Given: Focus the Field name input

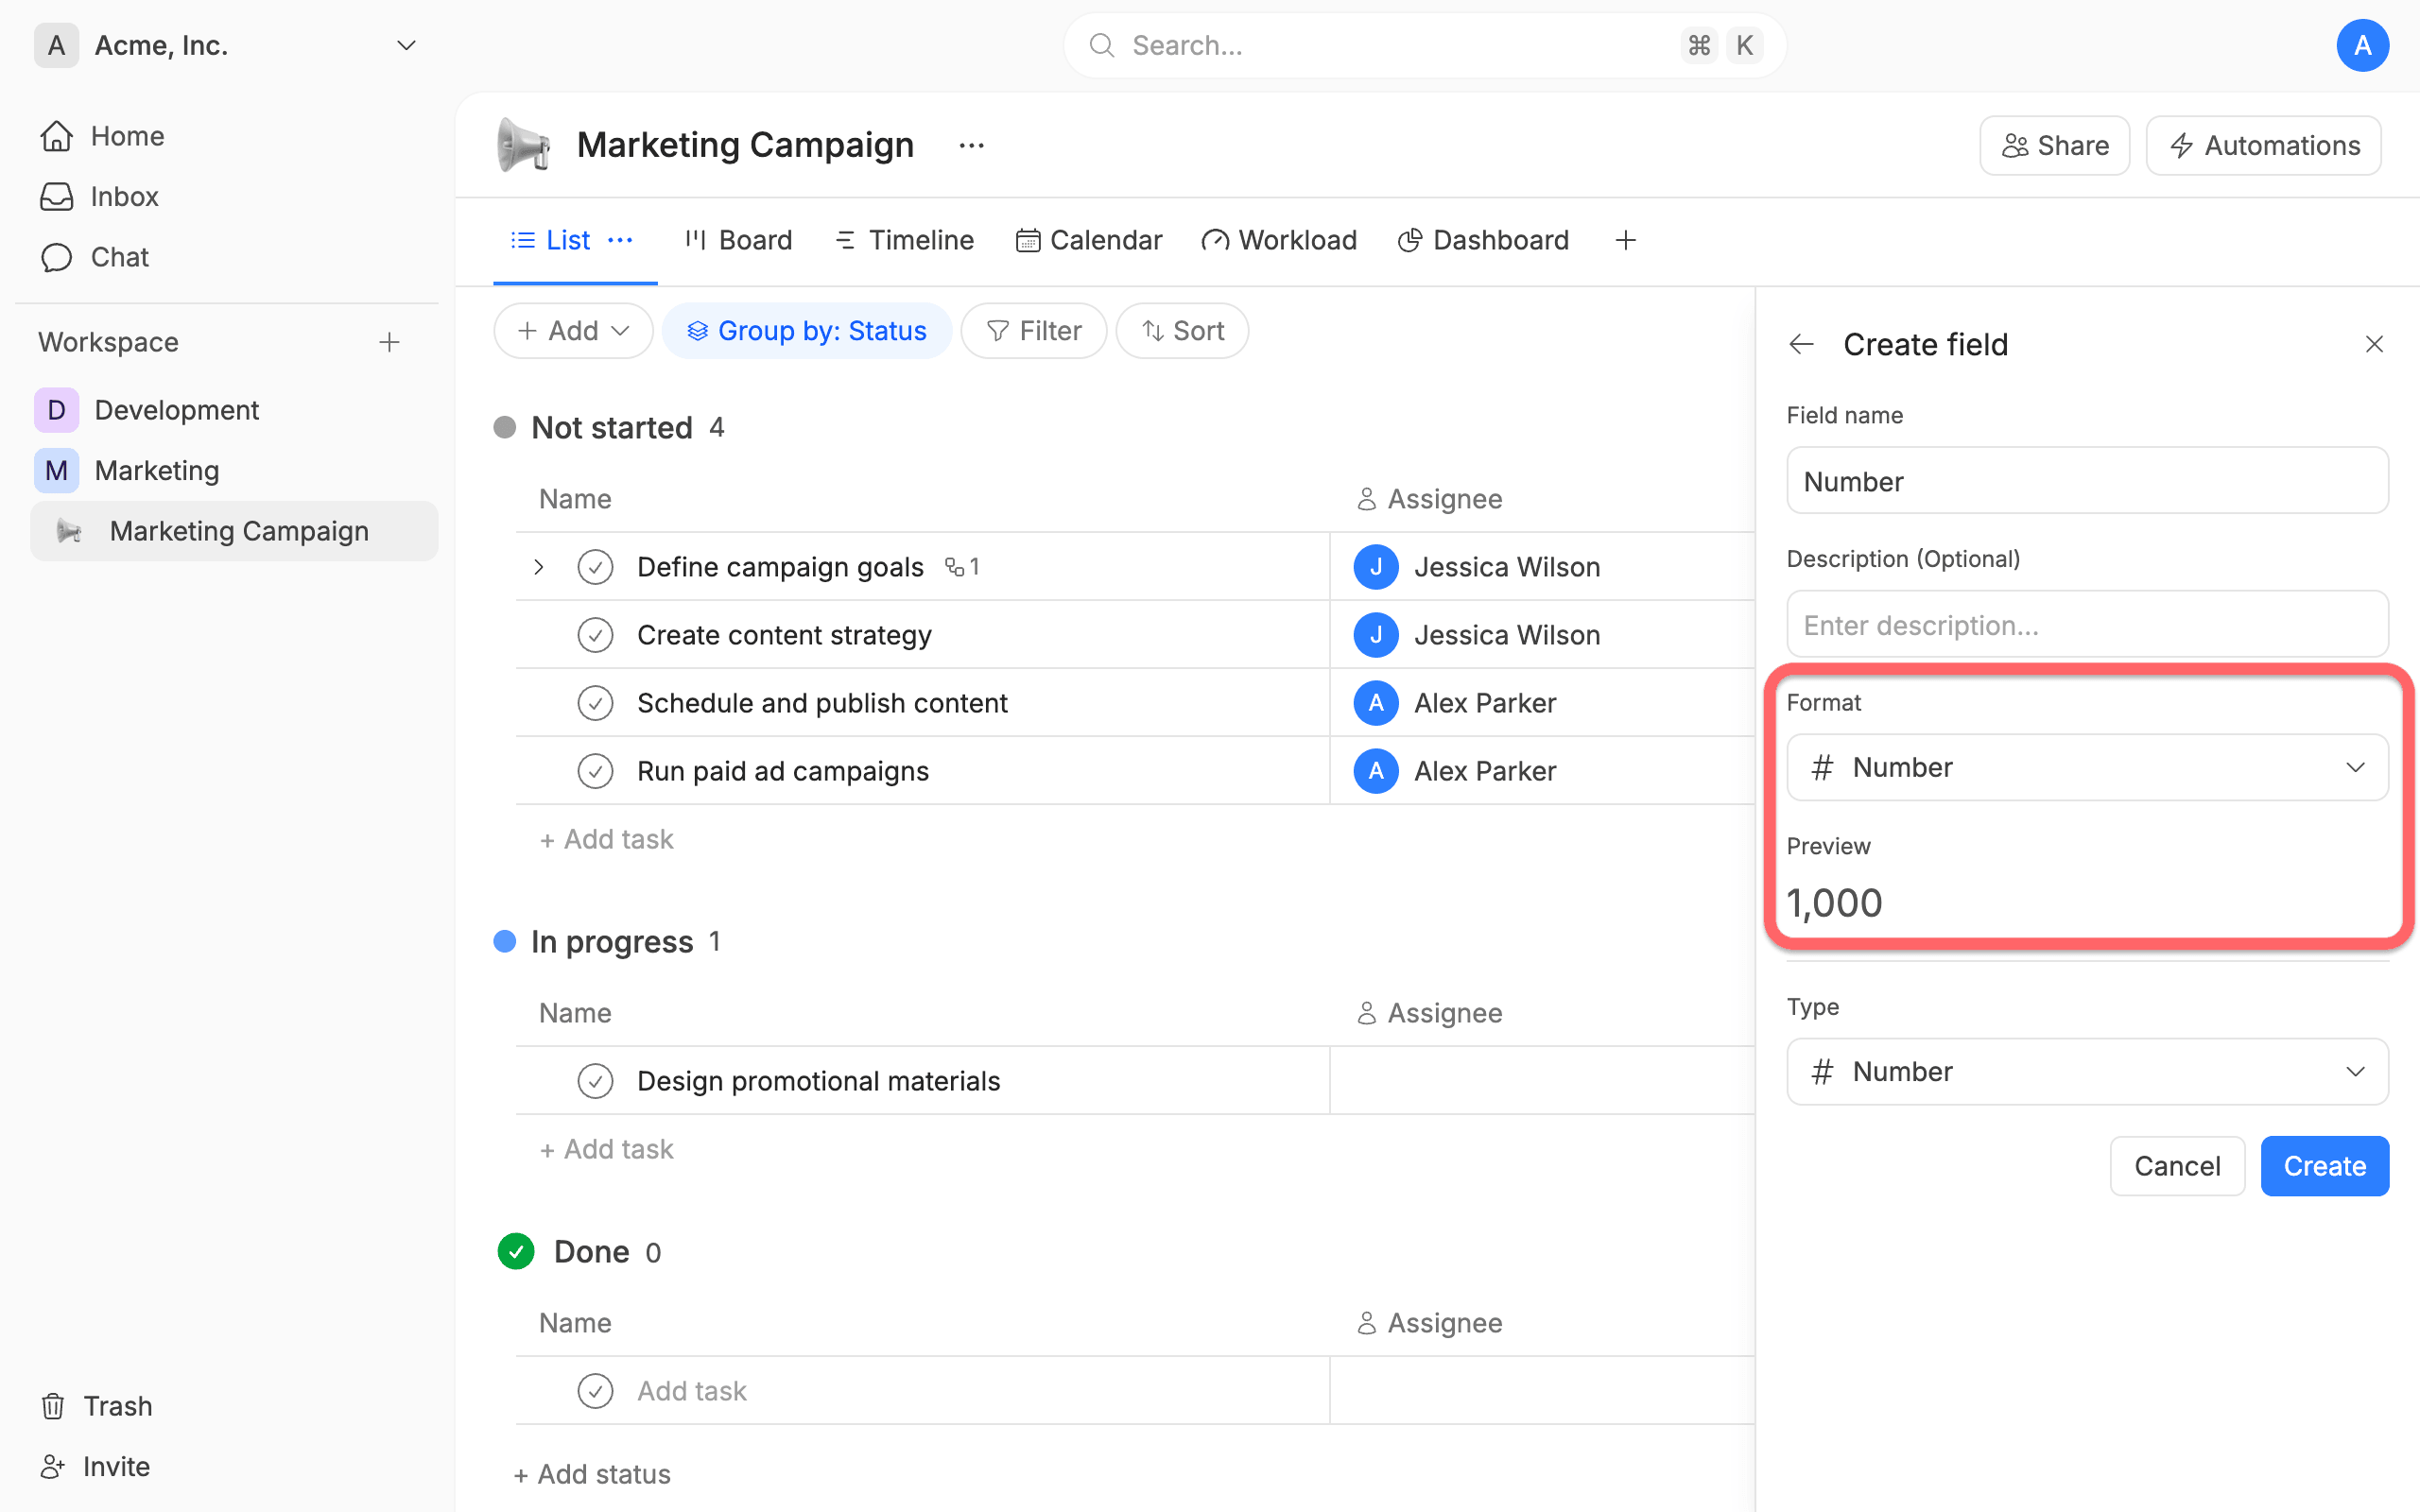Looking at the screenshot, I should point(2087,480).
